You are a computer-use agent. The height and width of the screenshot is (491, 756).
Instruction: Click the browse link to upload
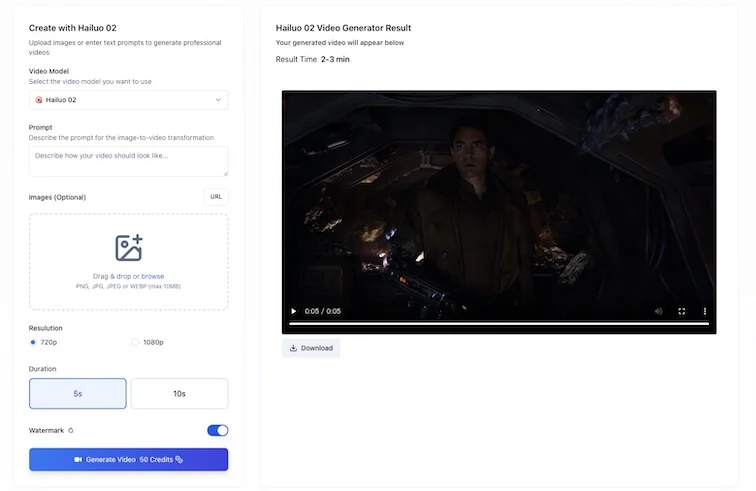point(153,276)
